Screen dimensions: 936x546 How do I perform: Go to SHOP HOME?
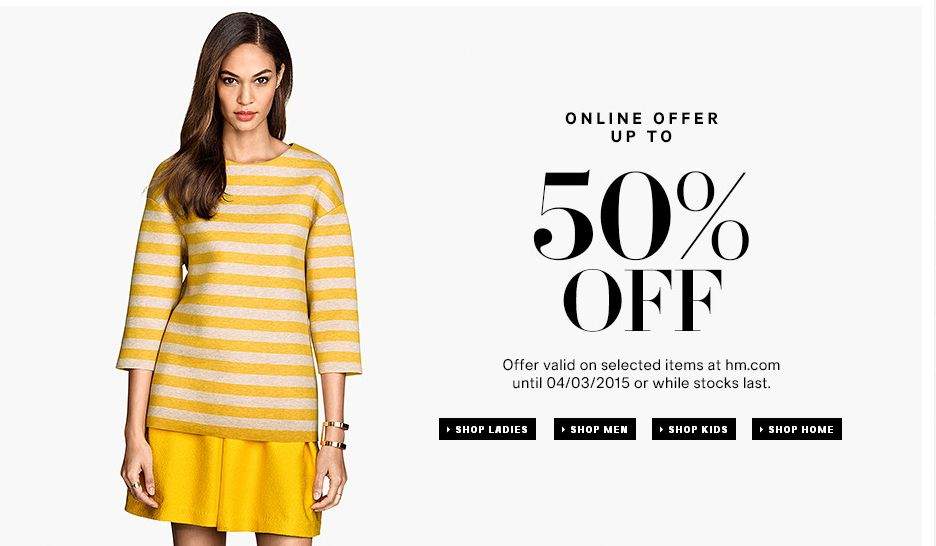coord(797,429)
